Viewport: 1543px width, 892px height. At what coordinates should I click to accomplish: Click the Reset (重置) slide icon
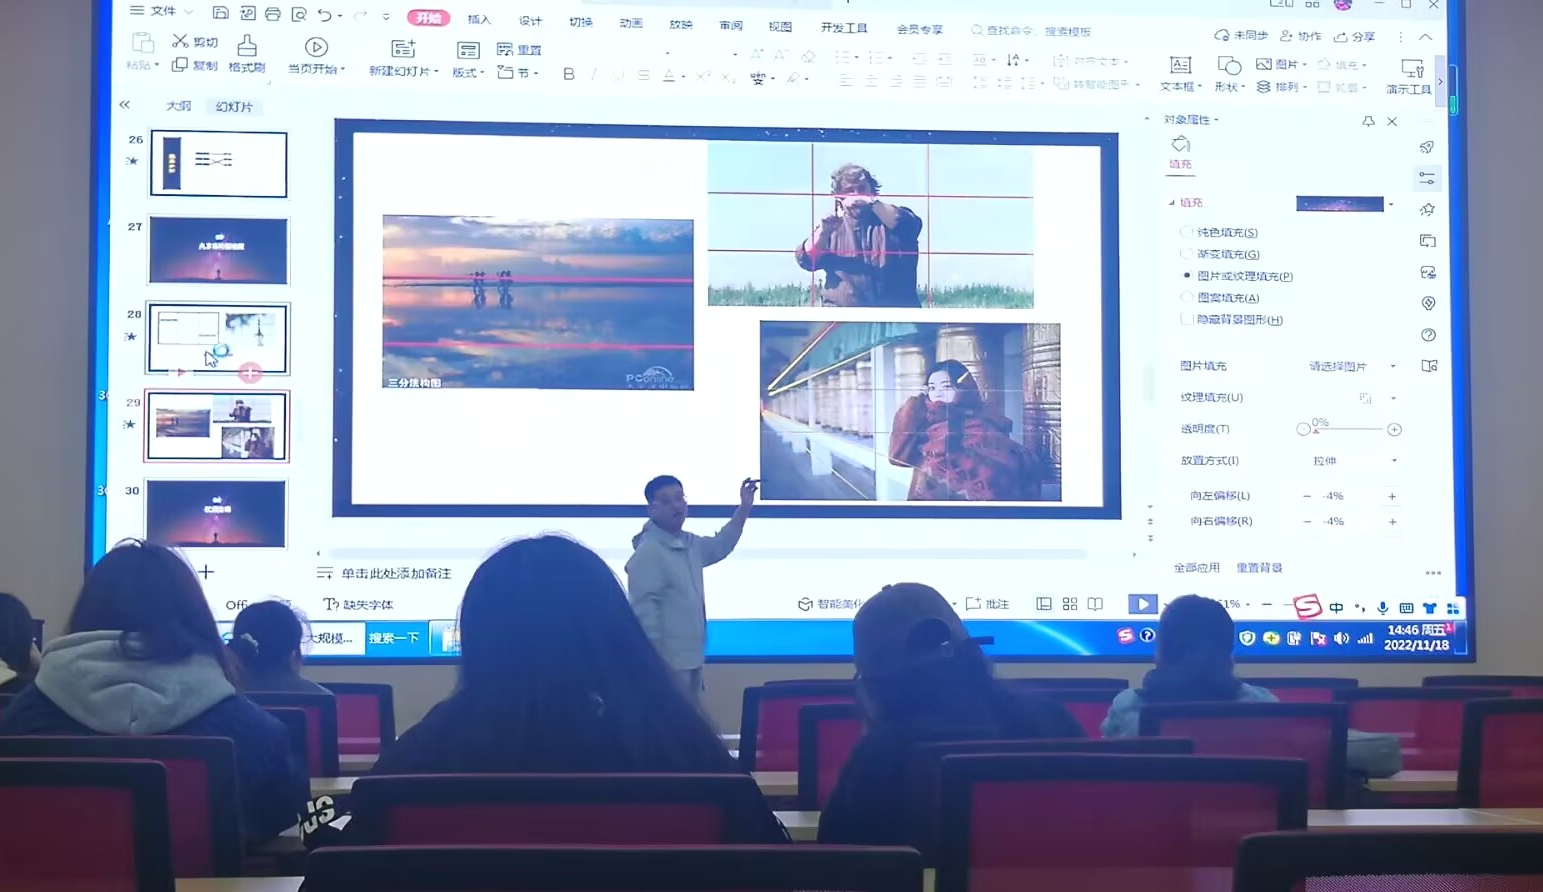coord(505,50)
